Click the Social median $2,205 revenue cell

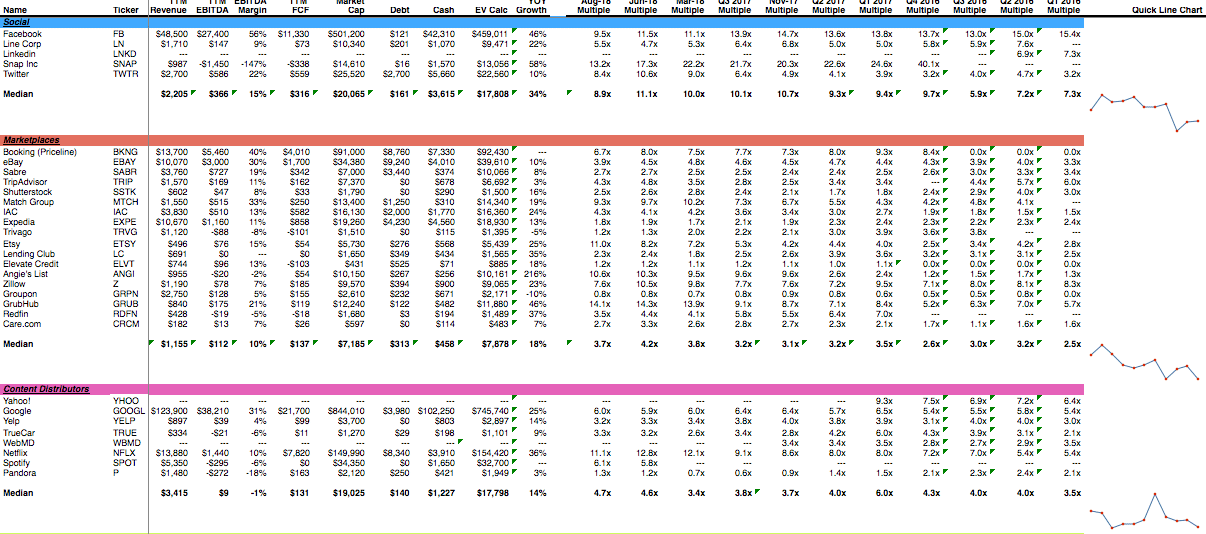(173, 93)
